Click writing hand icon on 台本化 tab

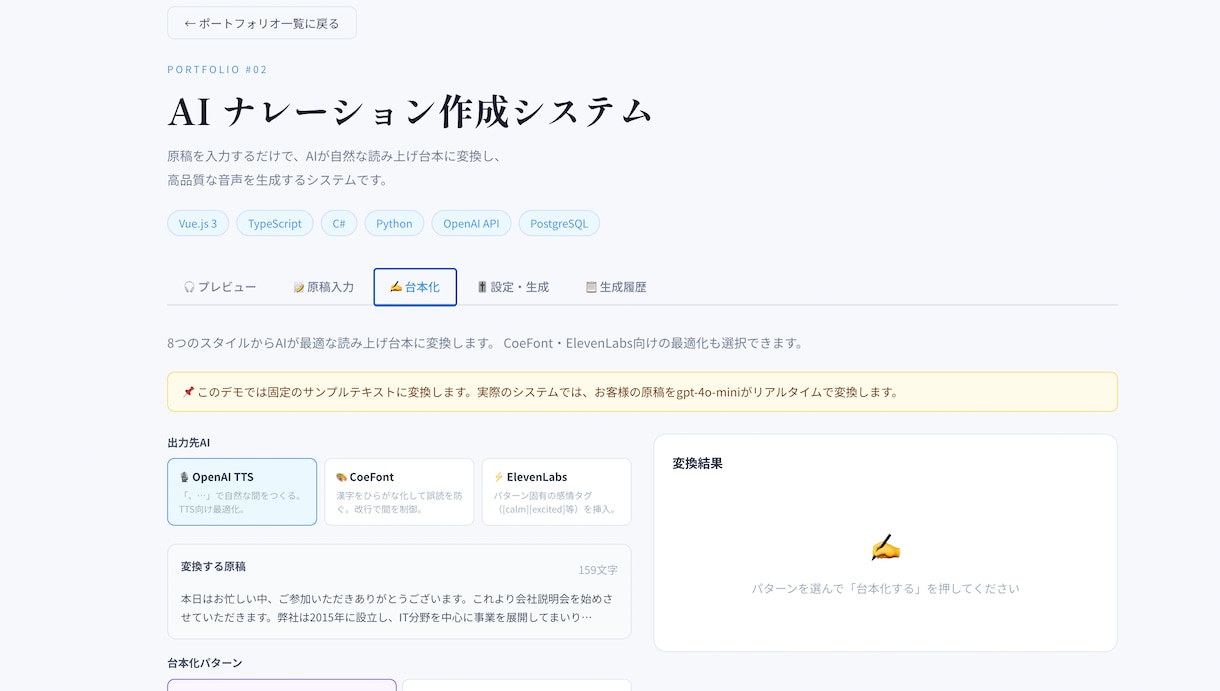pyautogui.click(x=396, y=287)
